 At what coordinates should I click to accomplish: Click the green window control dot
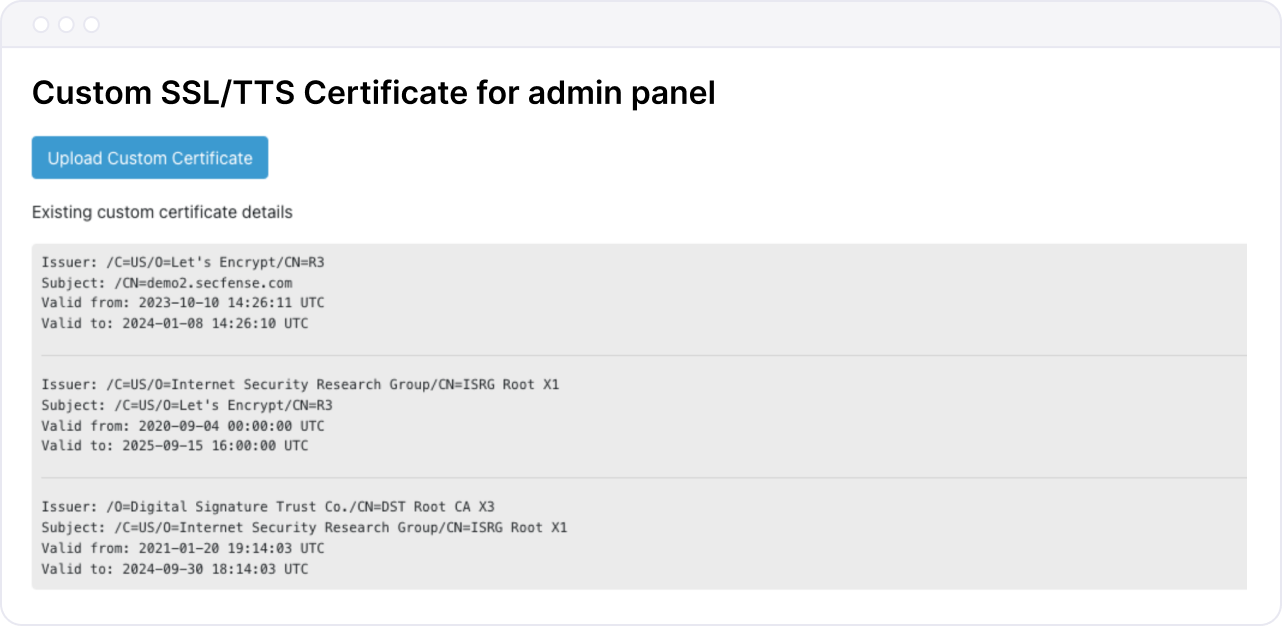tap(92, 24)
